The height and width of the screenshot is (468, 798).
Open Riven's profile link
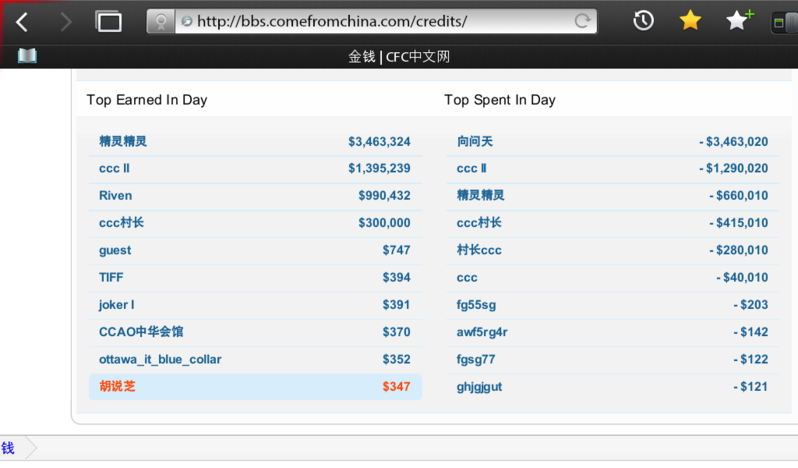tap(115, 196)
